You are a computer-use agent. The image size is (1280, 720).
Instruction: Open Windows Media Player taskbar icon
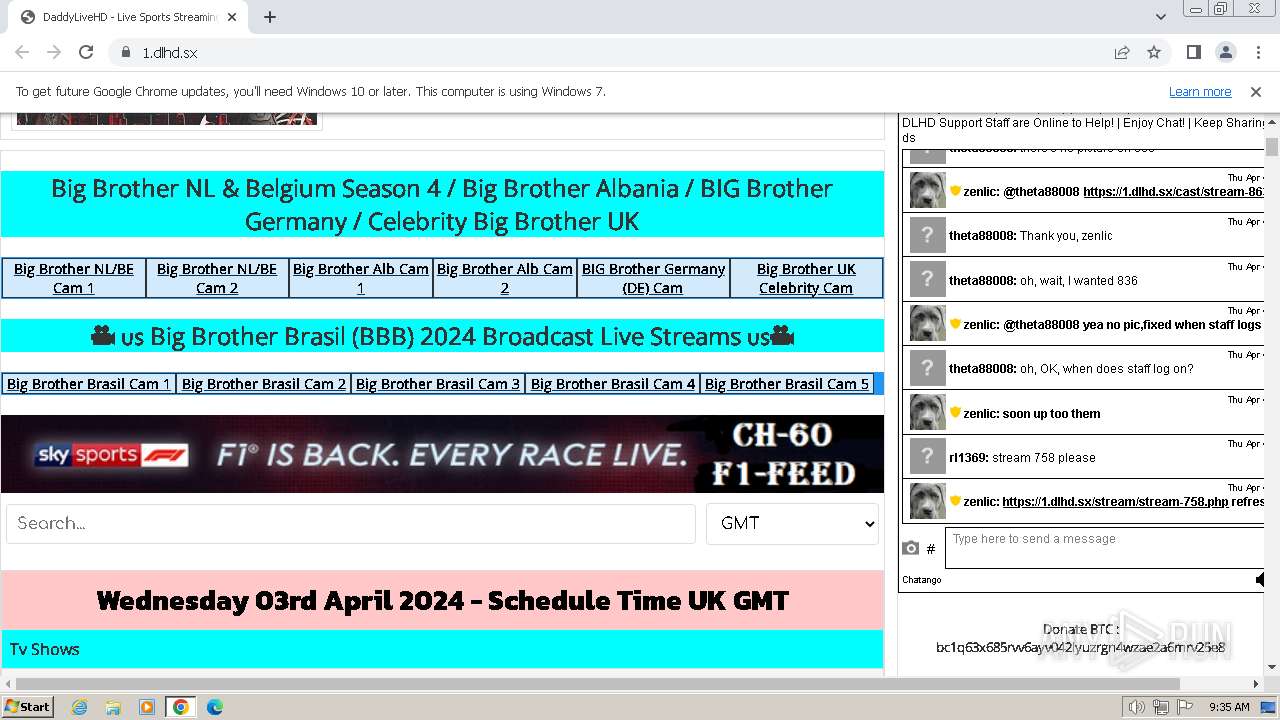pyautogui.click(x=147, y=707)
